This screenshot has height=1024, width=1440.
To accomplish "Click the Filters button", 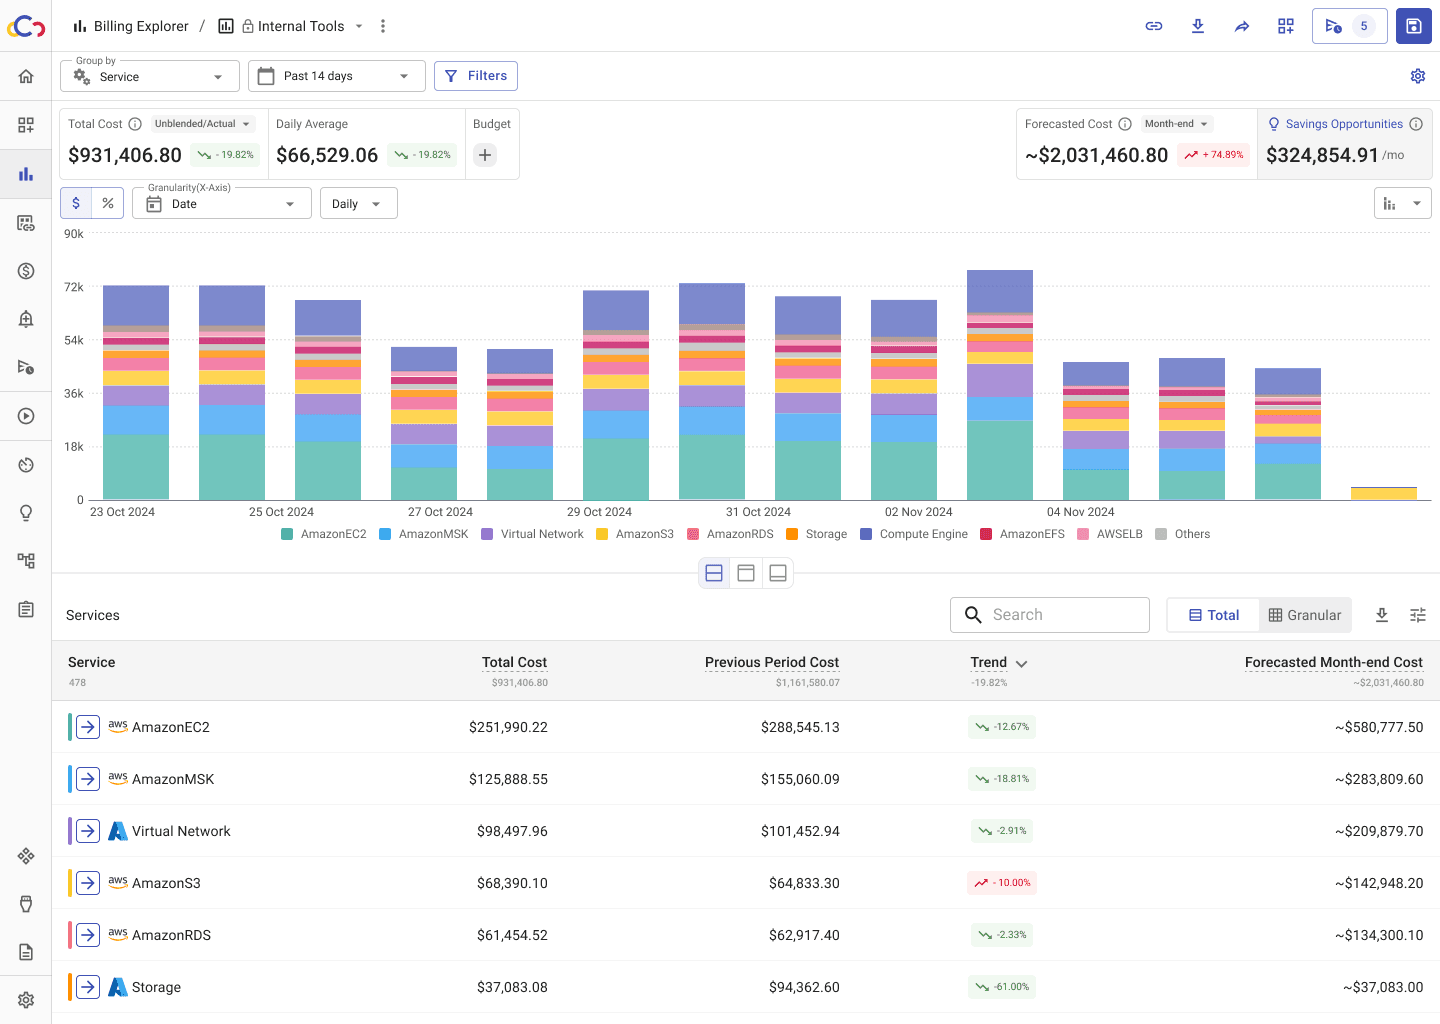I will pyautogui.click(x=476, y=76).
